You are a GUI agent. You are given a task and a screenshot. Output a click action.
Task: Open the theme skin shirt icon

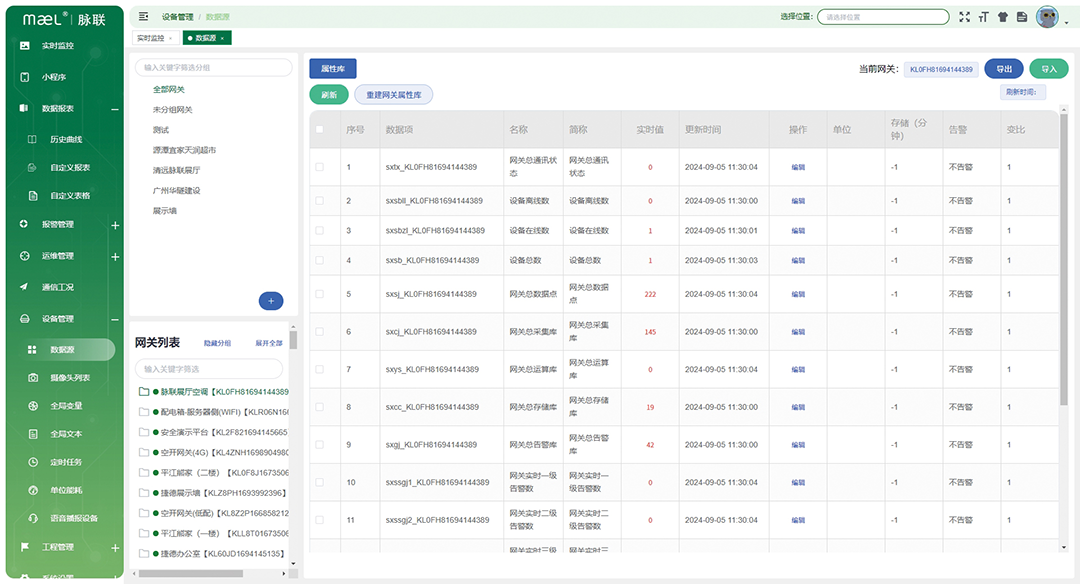[1003, 17]
